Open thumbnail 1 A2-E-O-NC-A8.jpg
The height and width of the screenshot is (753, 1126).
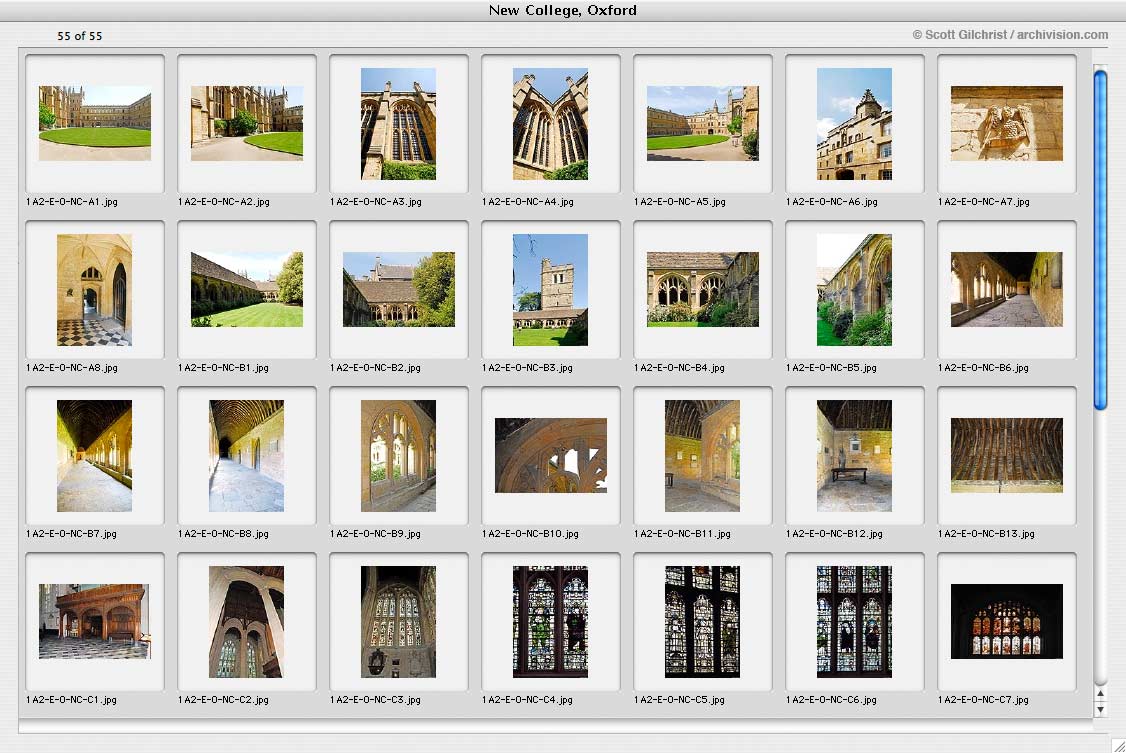[95, 290]
